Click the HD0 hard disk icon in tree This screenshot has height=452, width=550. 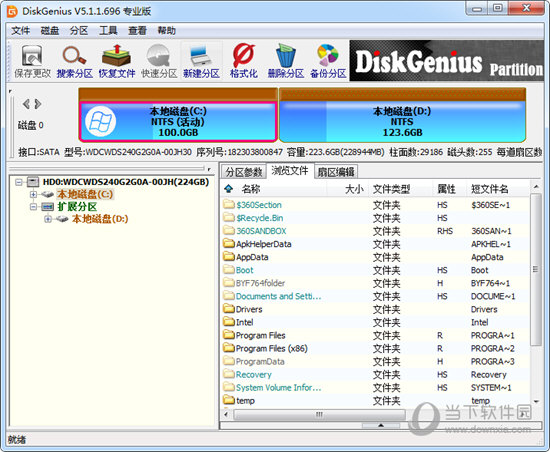coord(33,182)
